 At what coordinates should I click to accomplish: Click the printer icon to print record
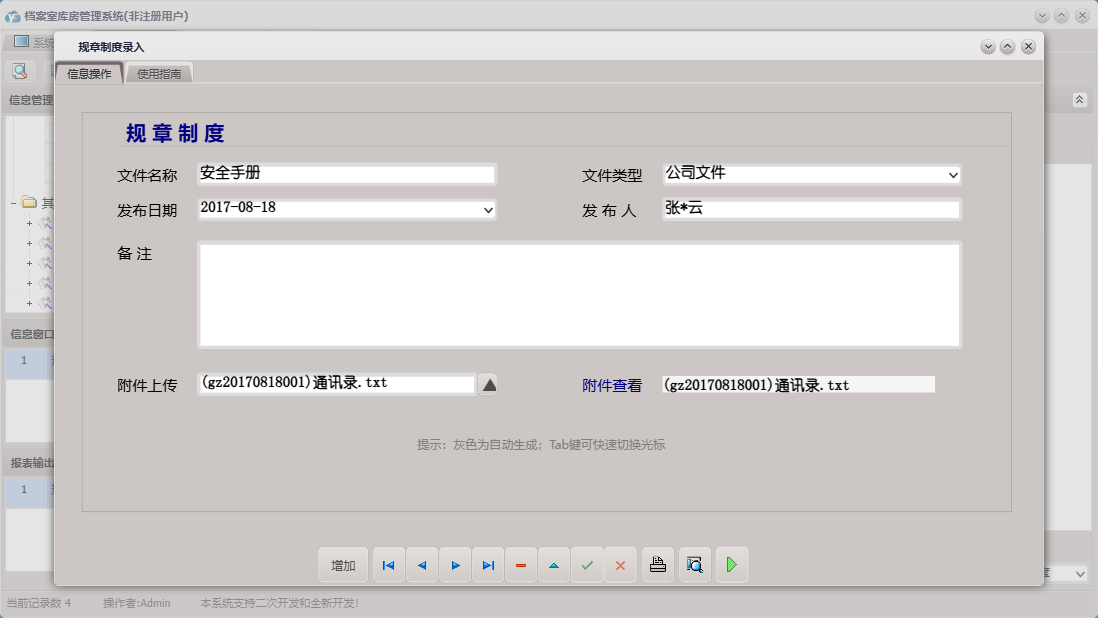tap(657, 565)
